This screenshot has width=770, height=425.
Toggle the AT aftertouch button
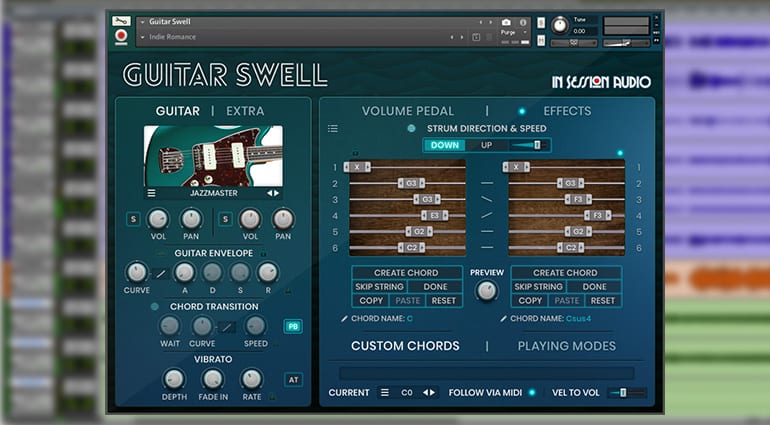click(293, 380)
